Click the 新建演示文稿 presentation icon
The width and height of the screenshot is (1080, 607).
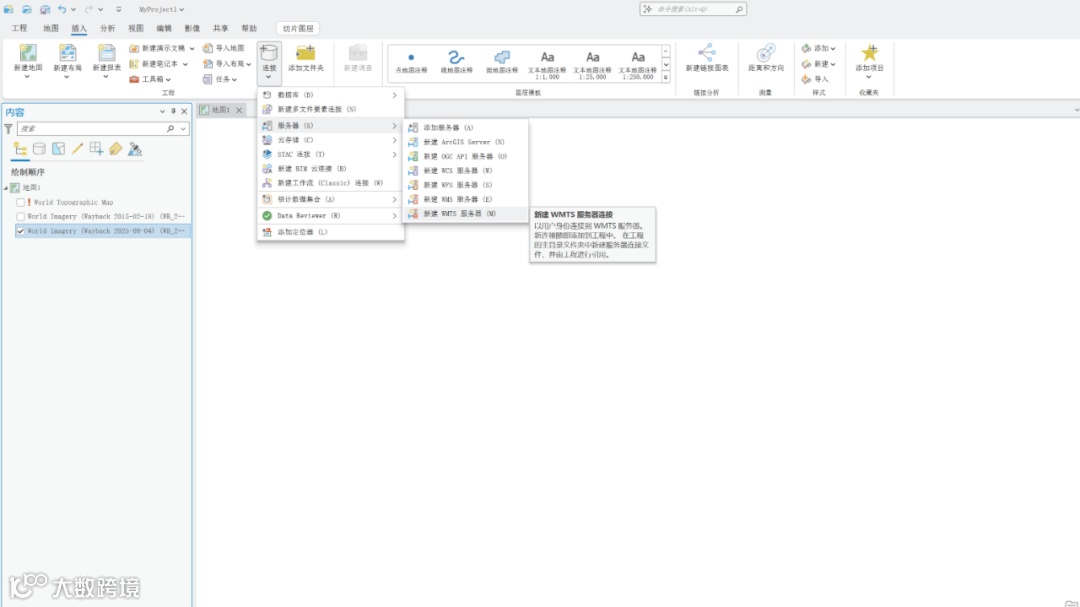(x=134, y=48)
